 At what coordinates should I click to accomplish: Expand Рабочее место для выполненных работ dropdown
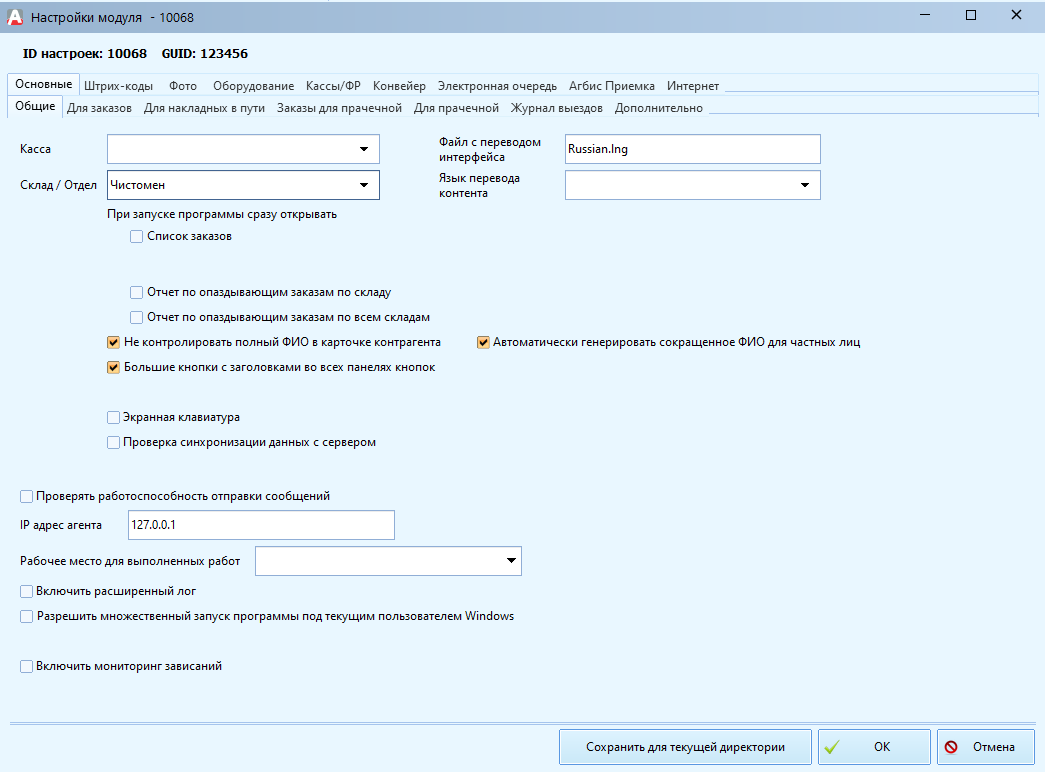click(x=511, y=561)
